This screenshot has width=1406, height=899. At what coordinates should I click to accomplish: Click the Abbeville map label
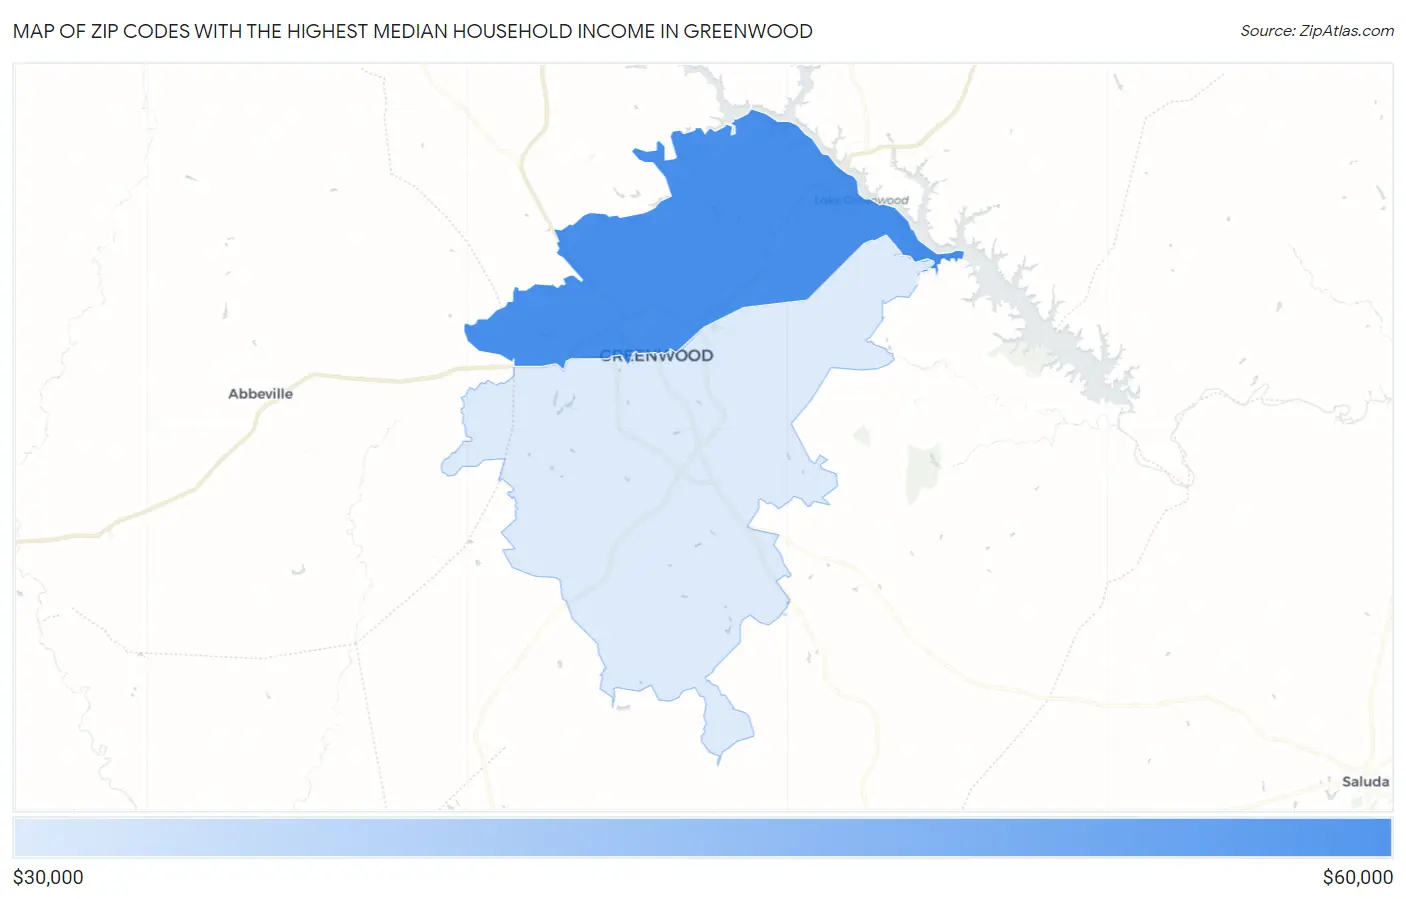point(260,394)
